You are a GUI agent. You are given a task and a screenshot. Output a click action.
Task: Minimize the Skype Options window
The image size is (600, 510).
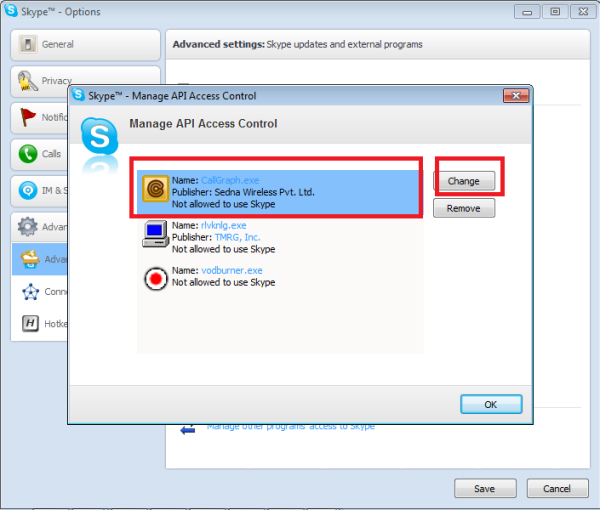tap(527, 11)
